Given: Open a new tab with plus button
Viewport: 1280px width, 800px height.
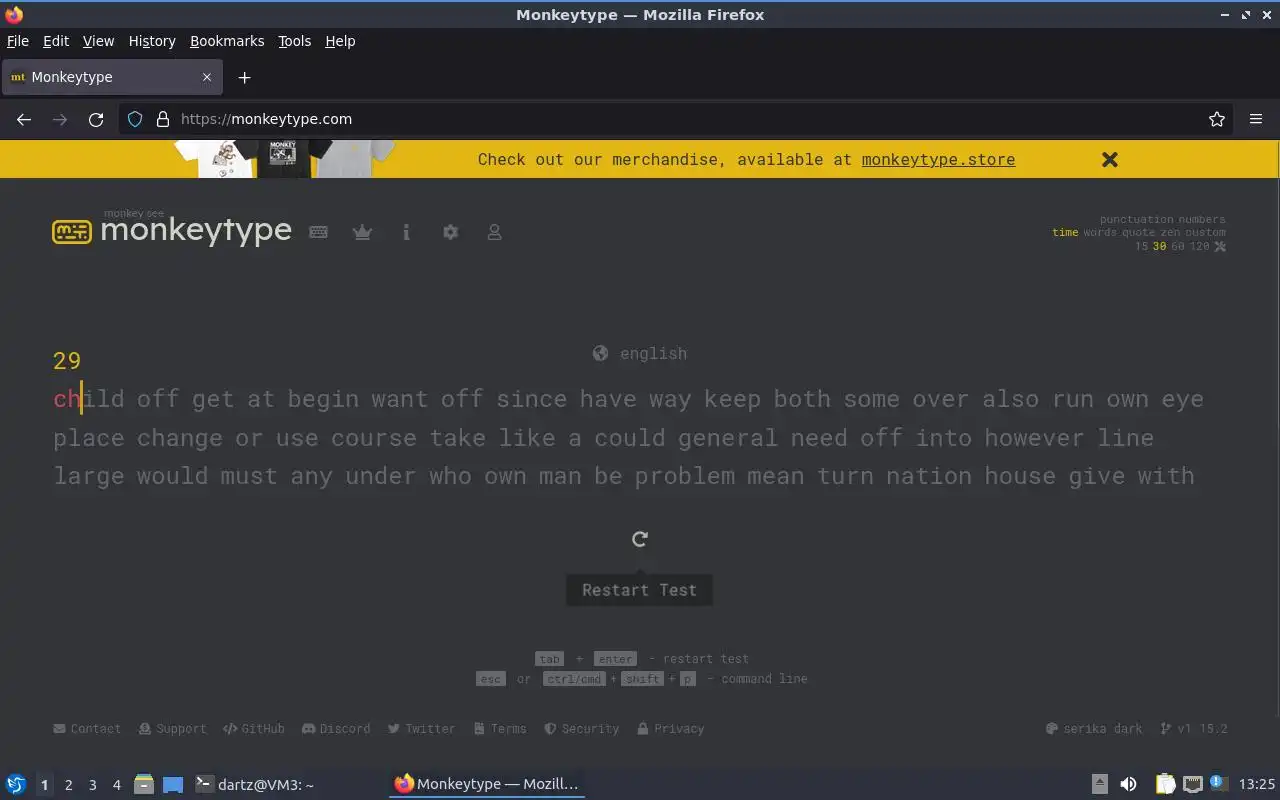Looking at the screenshot, I should coord(244,77).
